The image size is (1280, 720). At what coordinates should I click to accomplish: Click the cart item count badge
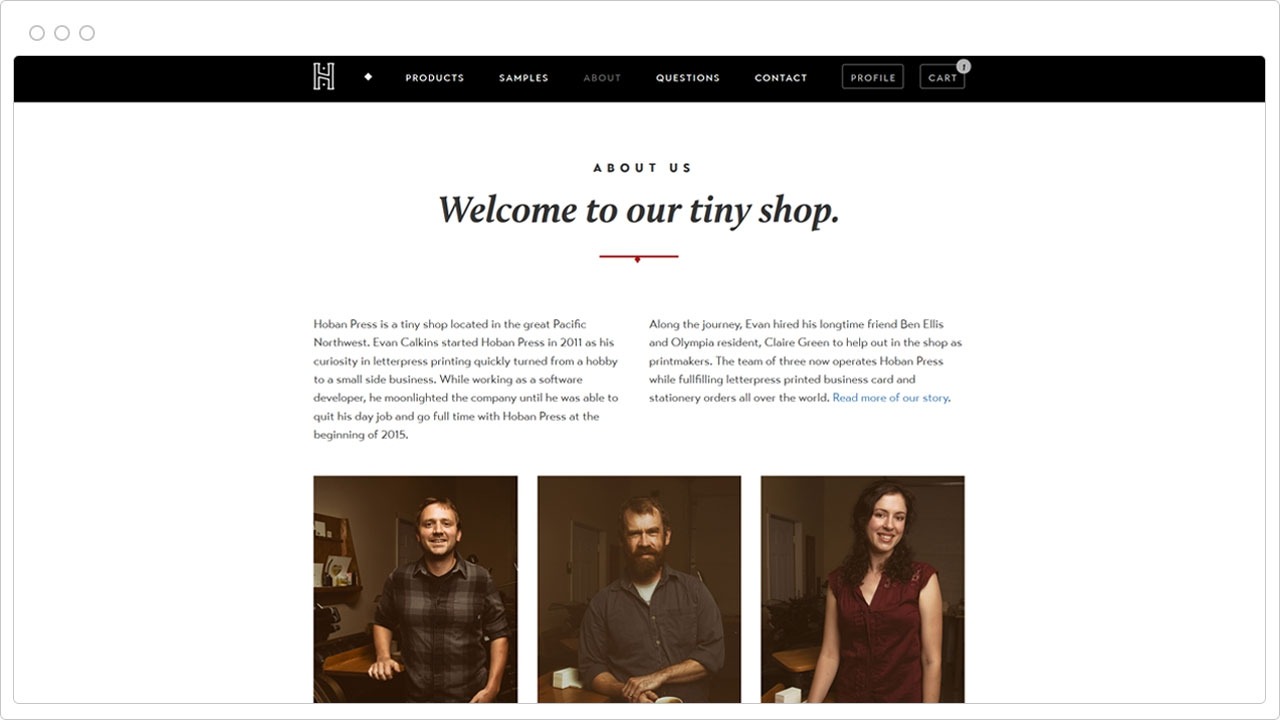point(963,66)
